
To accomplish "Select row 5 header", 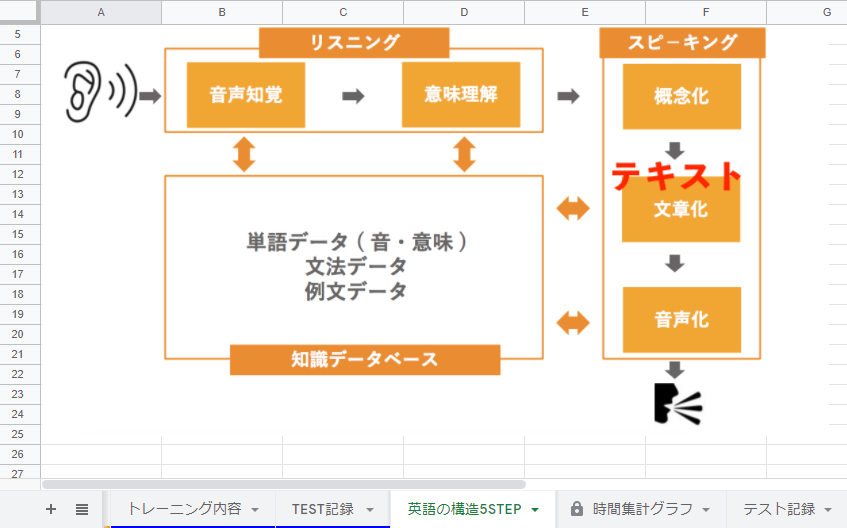I will (x=18, y=34).
